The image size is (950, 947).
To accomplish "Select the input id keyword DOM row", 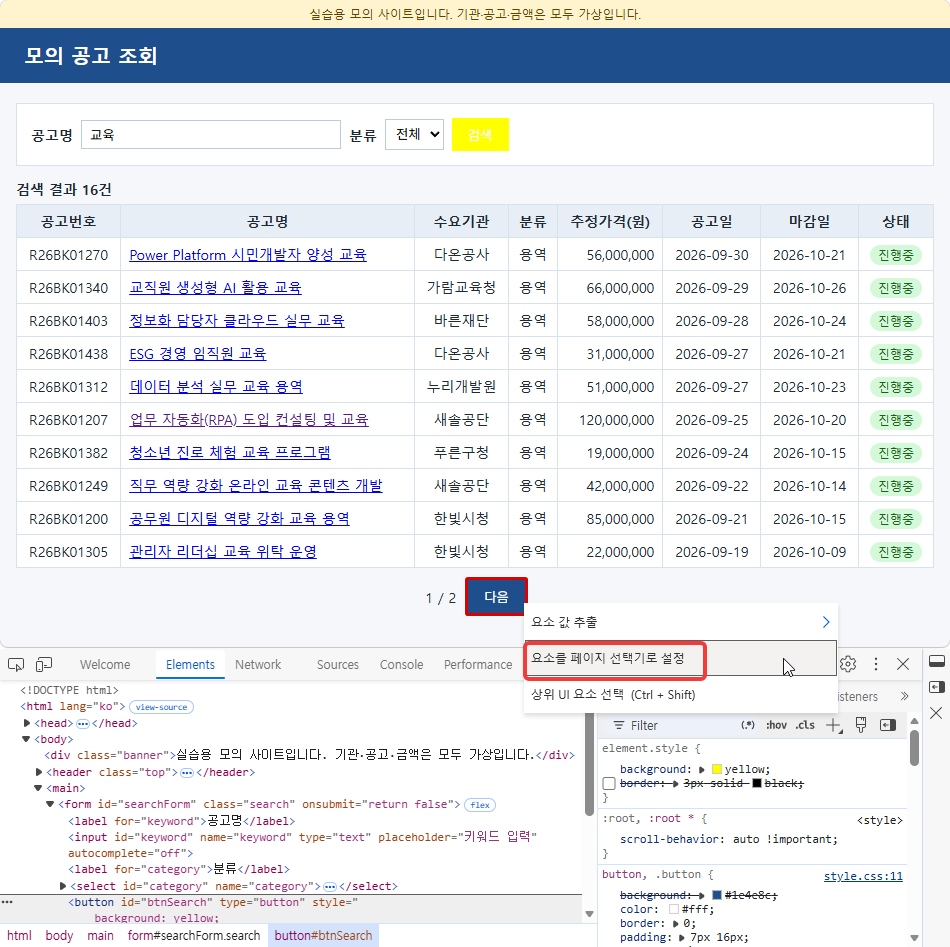I will click(x=302, y=845).
